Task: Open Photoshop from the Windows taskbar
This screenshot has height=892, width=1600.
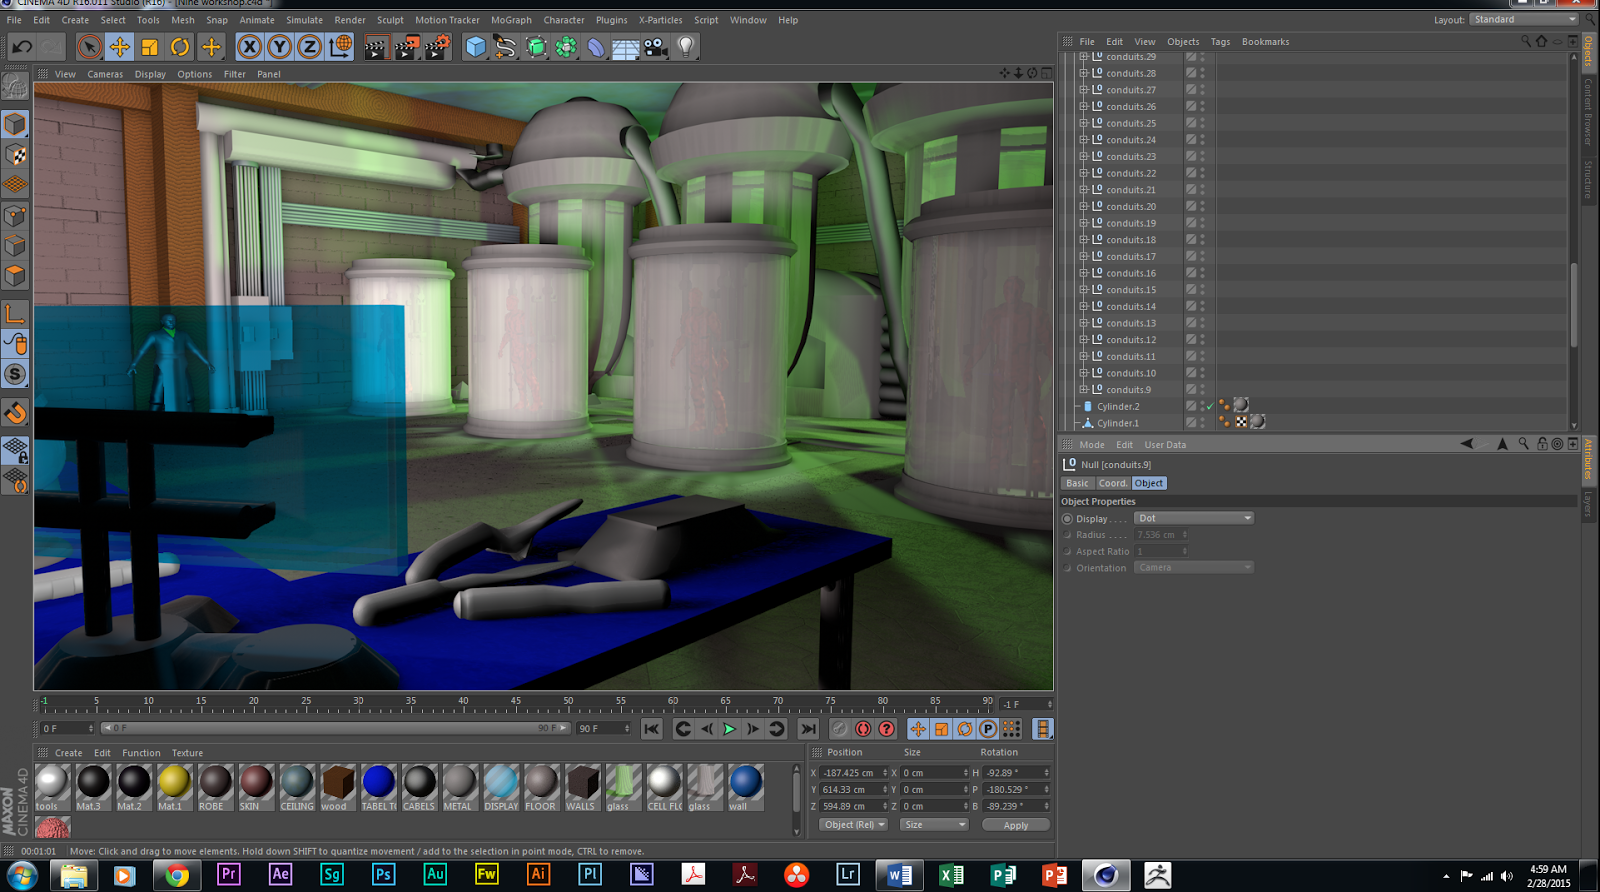Action: coord(383,875)
